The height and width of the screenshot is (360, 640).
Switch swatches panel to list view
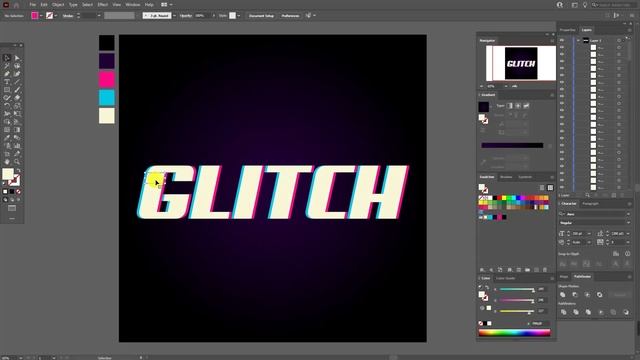pyautogui.click(x=542, y=188)
